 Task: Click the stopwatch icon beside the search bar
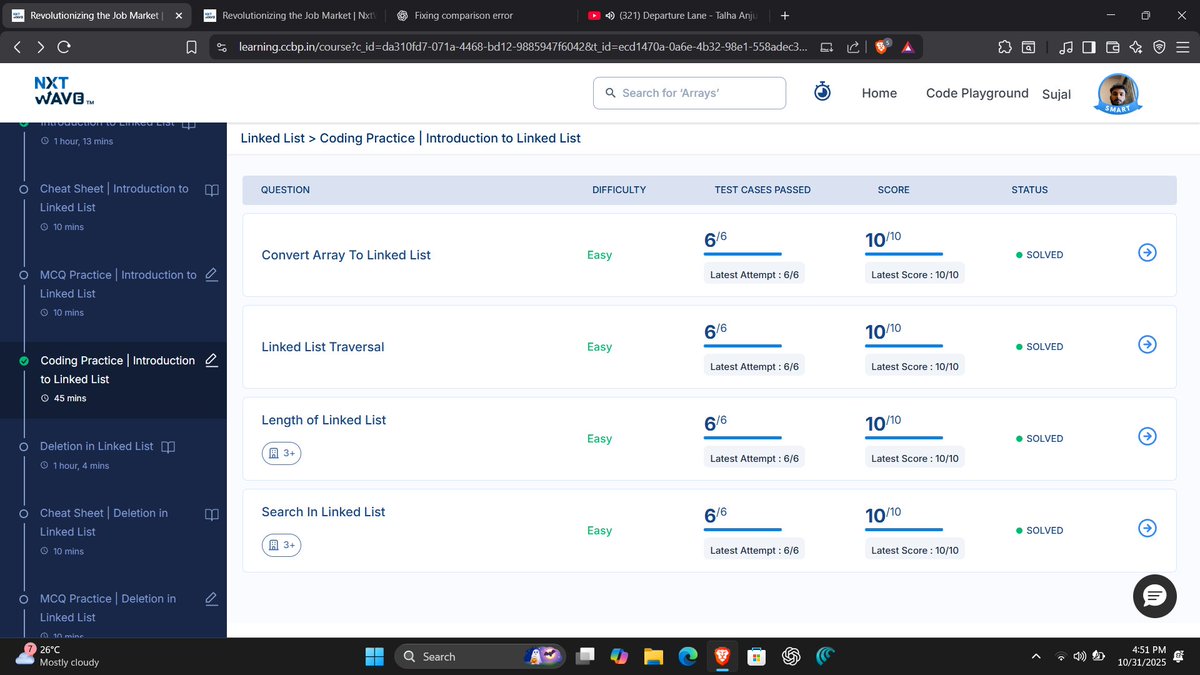pos(822,91)
